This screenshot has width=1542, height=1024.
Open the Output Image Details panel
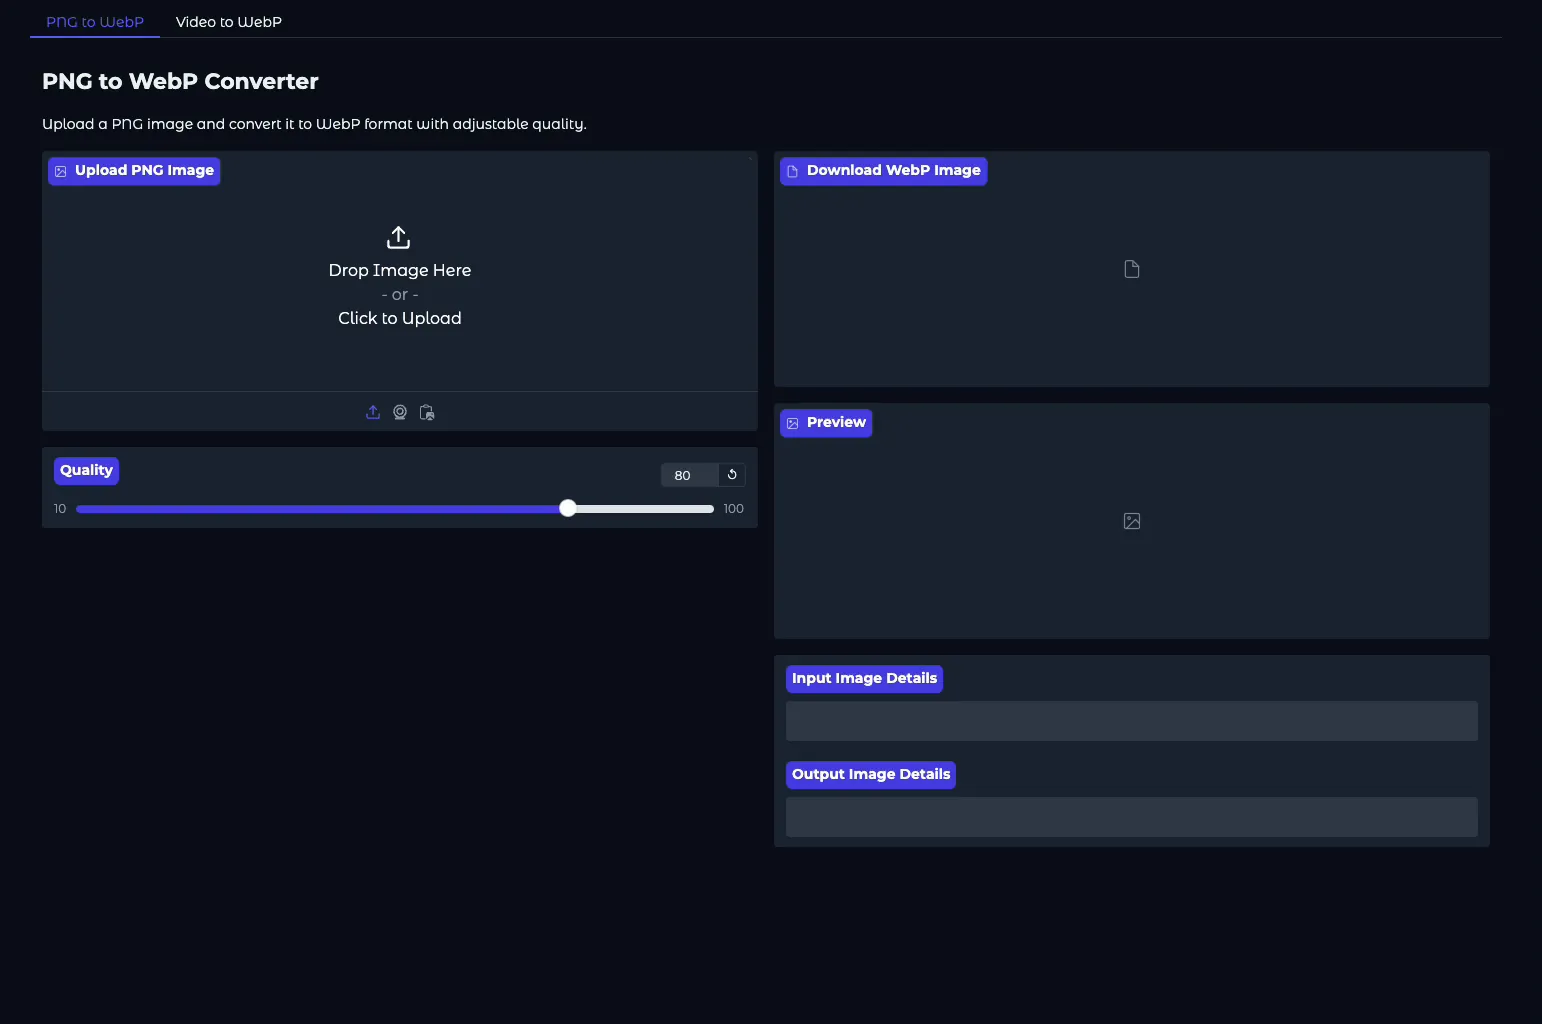[x=870, y=774]
